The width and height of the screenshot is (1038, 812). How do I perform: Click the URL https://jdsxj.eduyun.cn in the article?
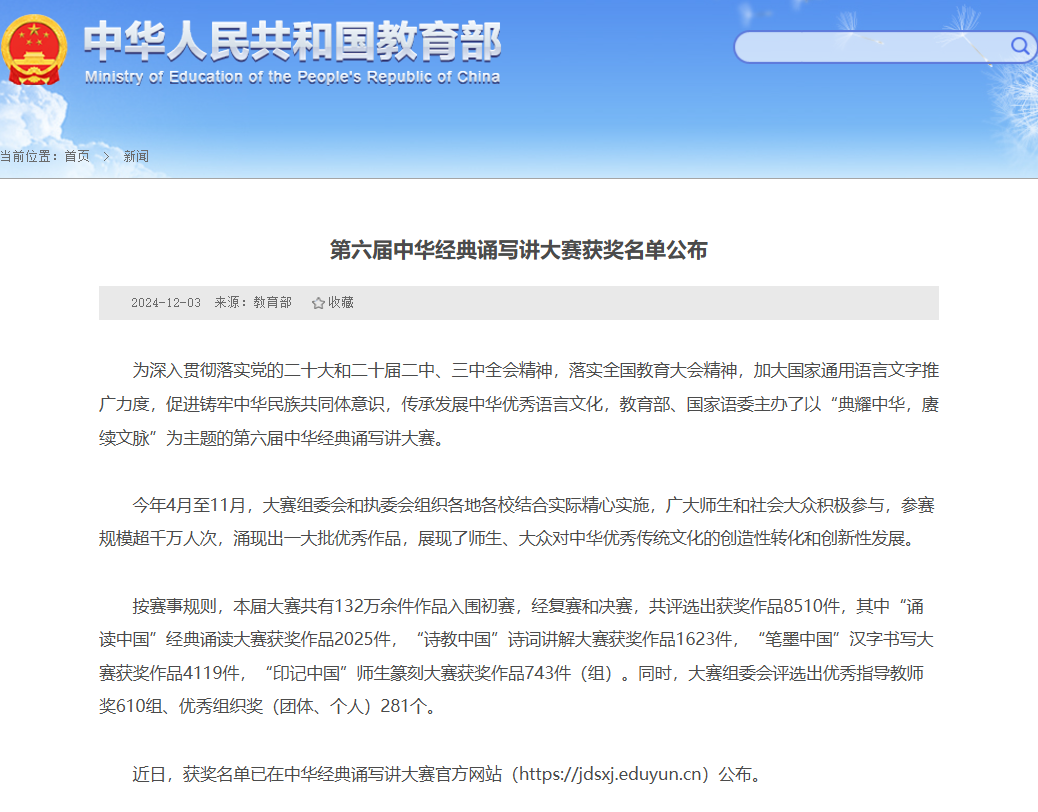[610, 774]
